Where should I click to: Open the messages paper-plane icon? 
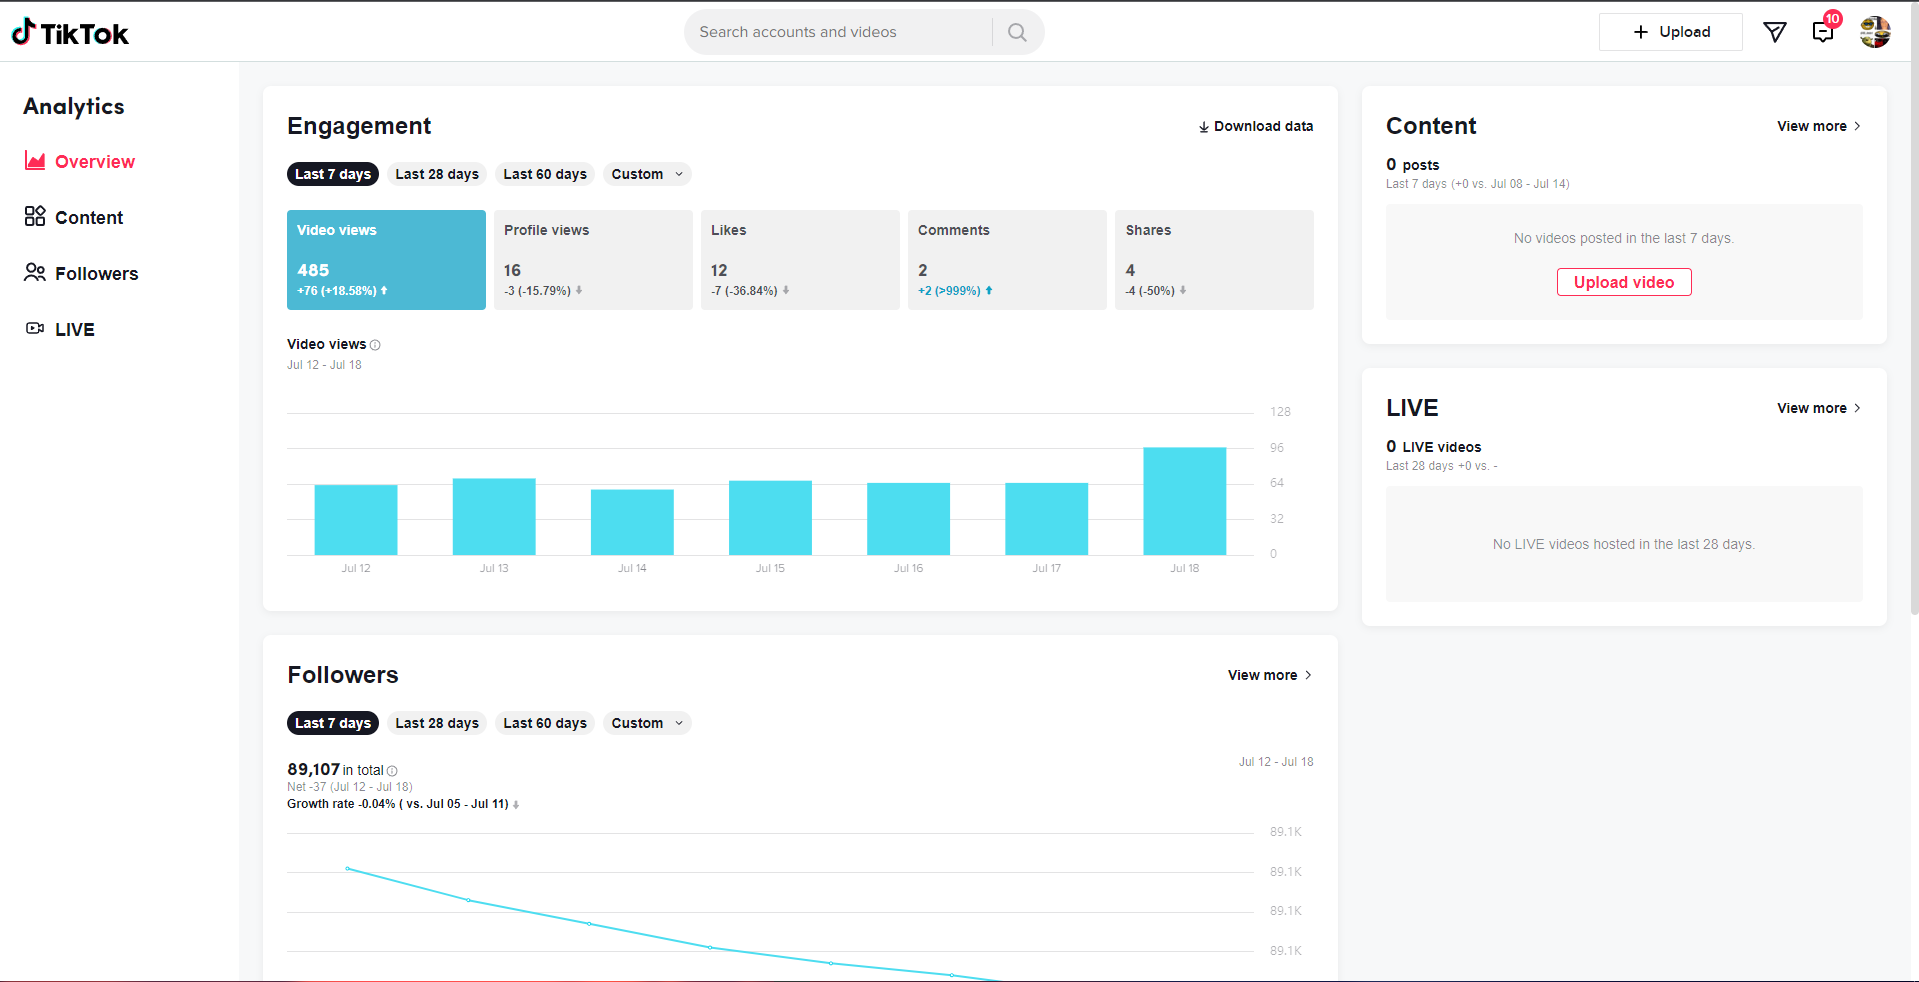click(1775, 32)
